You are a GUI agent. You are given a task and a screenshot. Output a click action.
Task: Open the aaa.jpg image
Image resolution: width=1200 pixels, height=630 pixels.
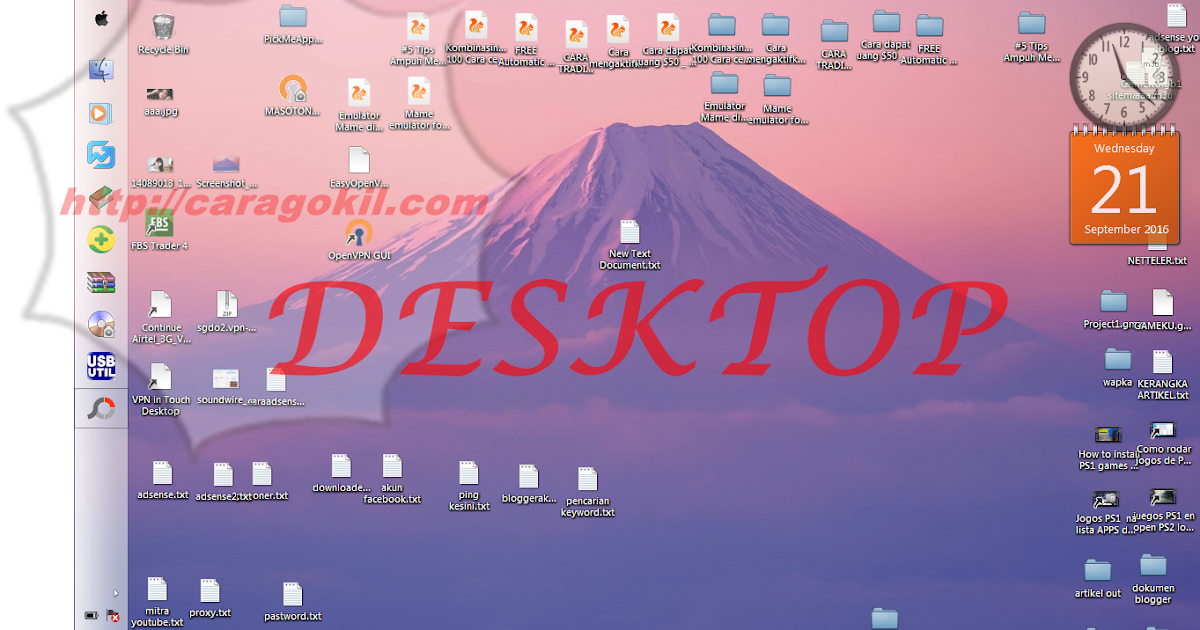pos(160,95)
